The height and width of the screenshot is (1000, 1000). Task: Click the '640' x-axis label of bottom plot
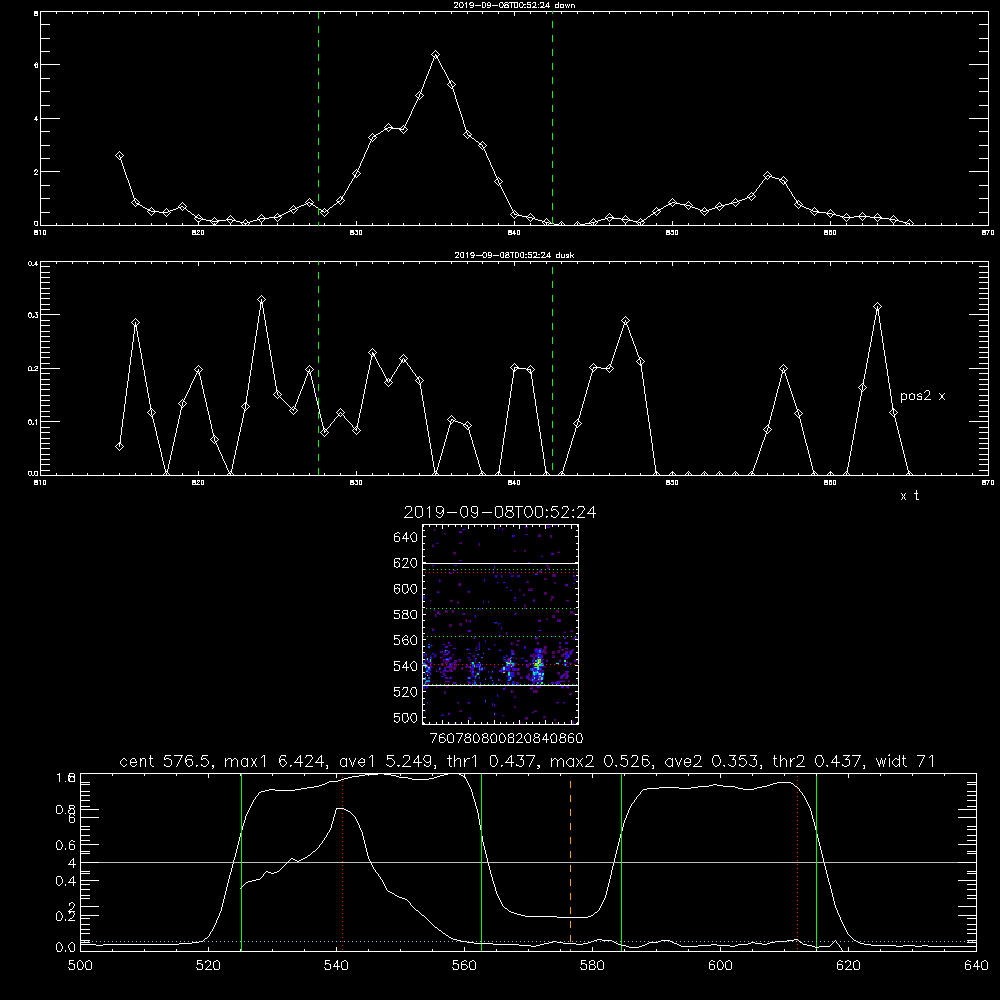976,966
